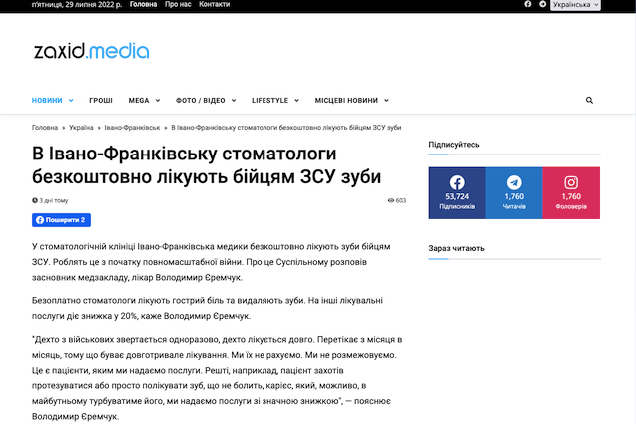
Task: Click the Telegram icon in top bar
Action: 542,5
